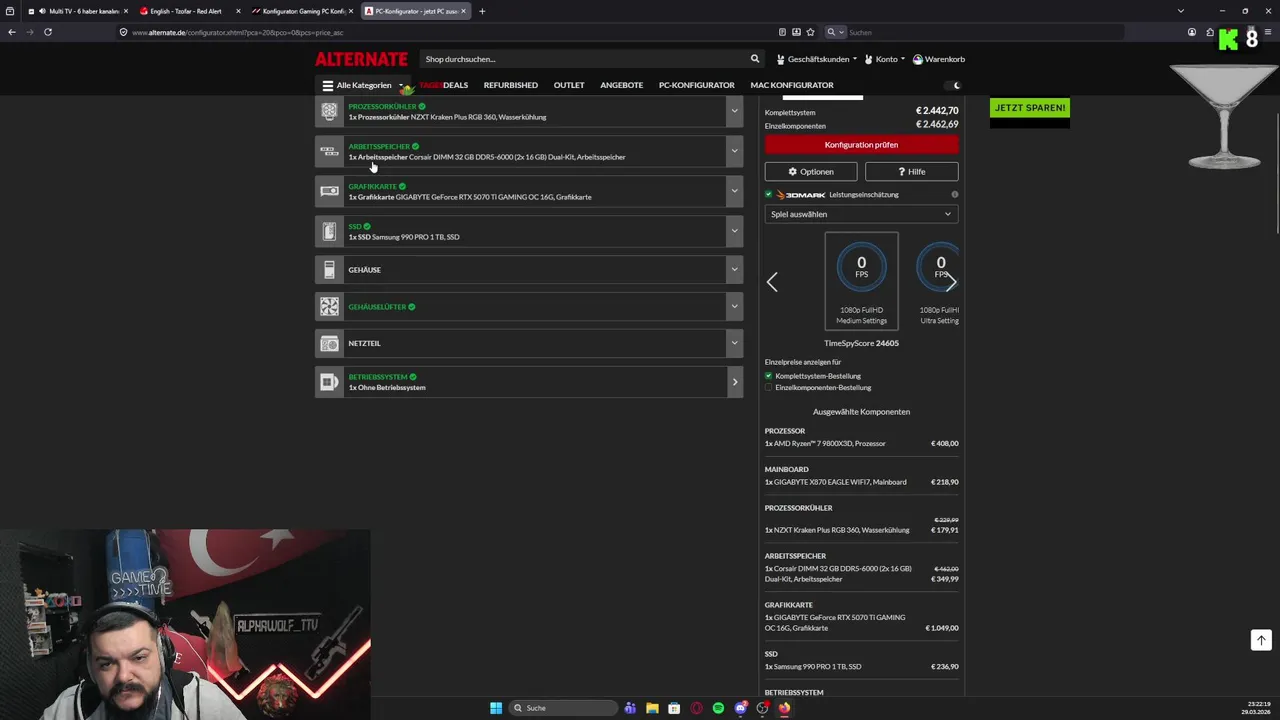Open Spotify from the taskbar
This screenshot has height=720, width=1280.
tap(718, 708)
